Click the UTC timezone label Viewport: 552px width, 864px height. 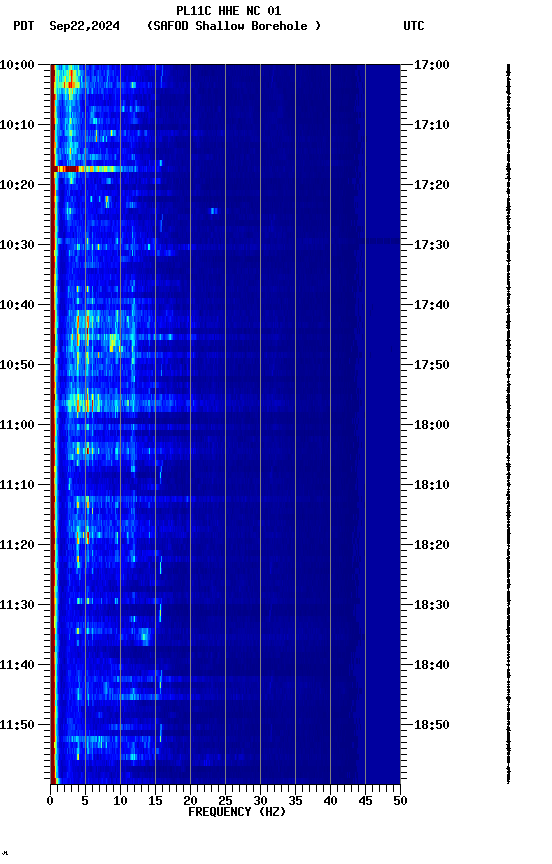click(x=414, y=26)
